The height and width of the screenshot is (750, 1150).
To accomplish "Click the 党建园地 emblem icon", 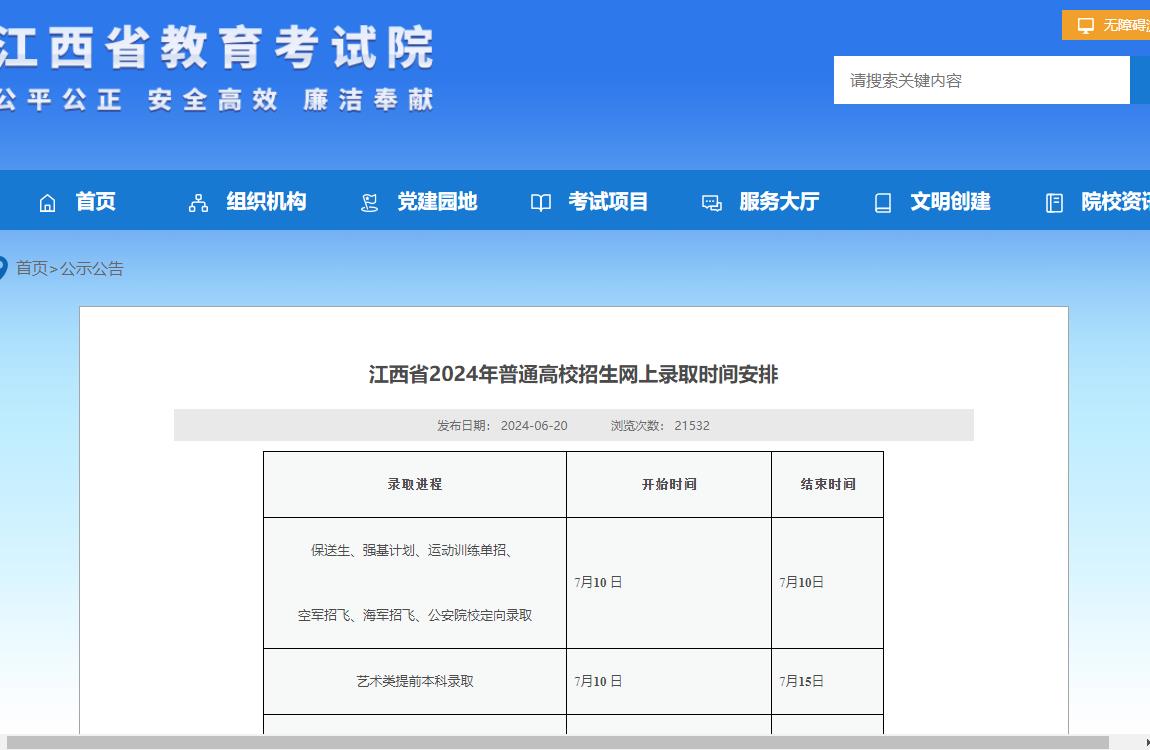I will pyautogui.click(x=368, y=202).
